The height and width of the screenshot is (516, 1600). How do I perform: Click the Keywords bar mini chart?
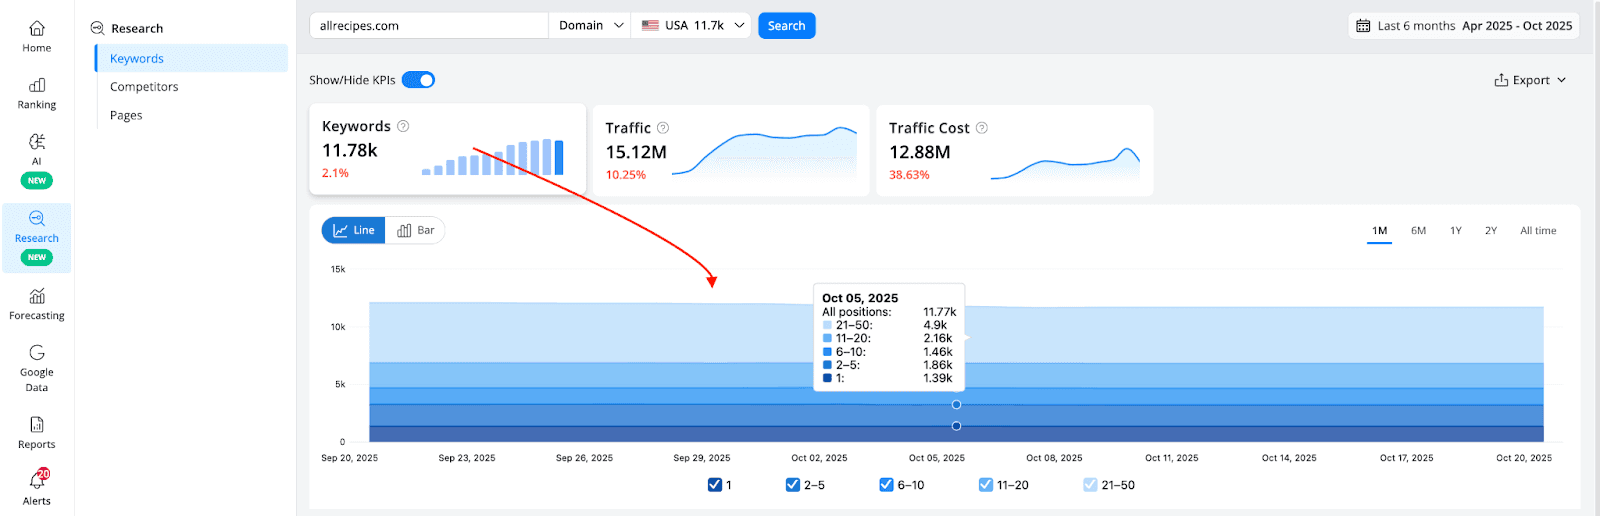pos(493,157)
